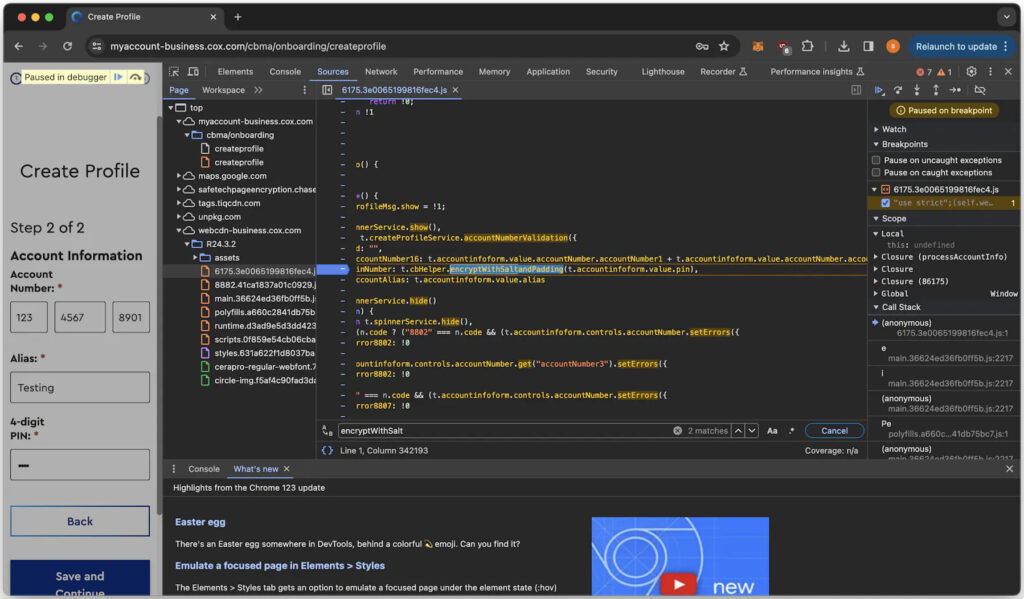Reload the page

(x=67, y=46)
